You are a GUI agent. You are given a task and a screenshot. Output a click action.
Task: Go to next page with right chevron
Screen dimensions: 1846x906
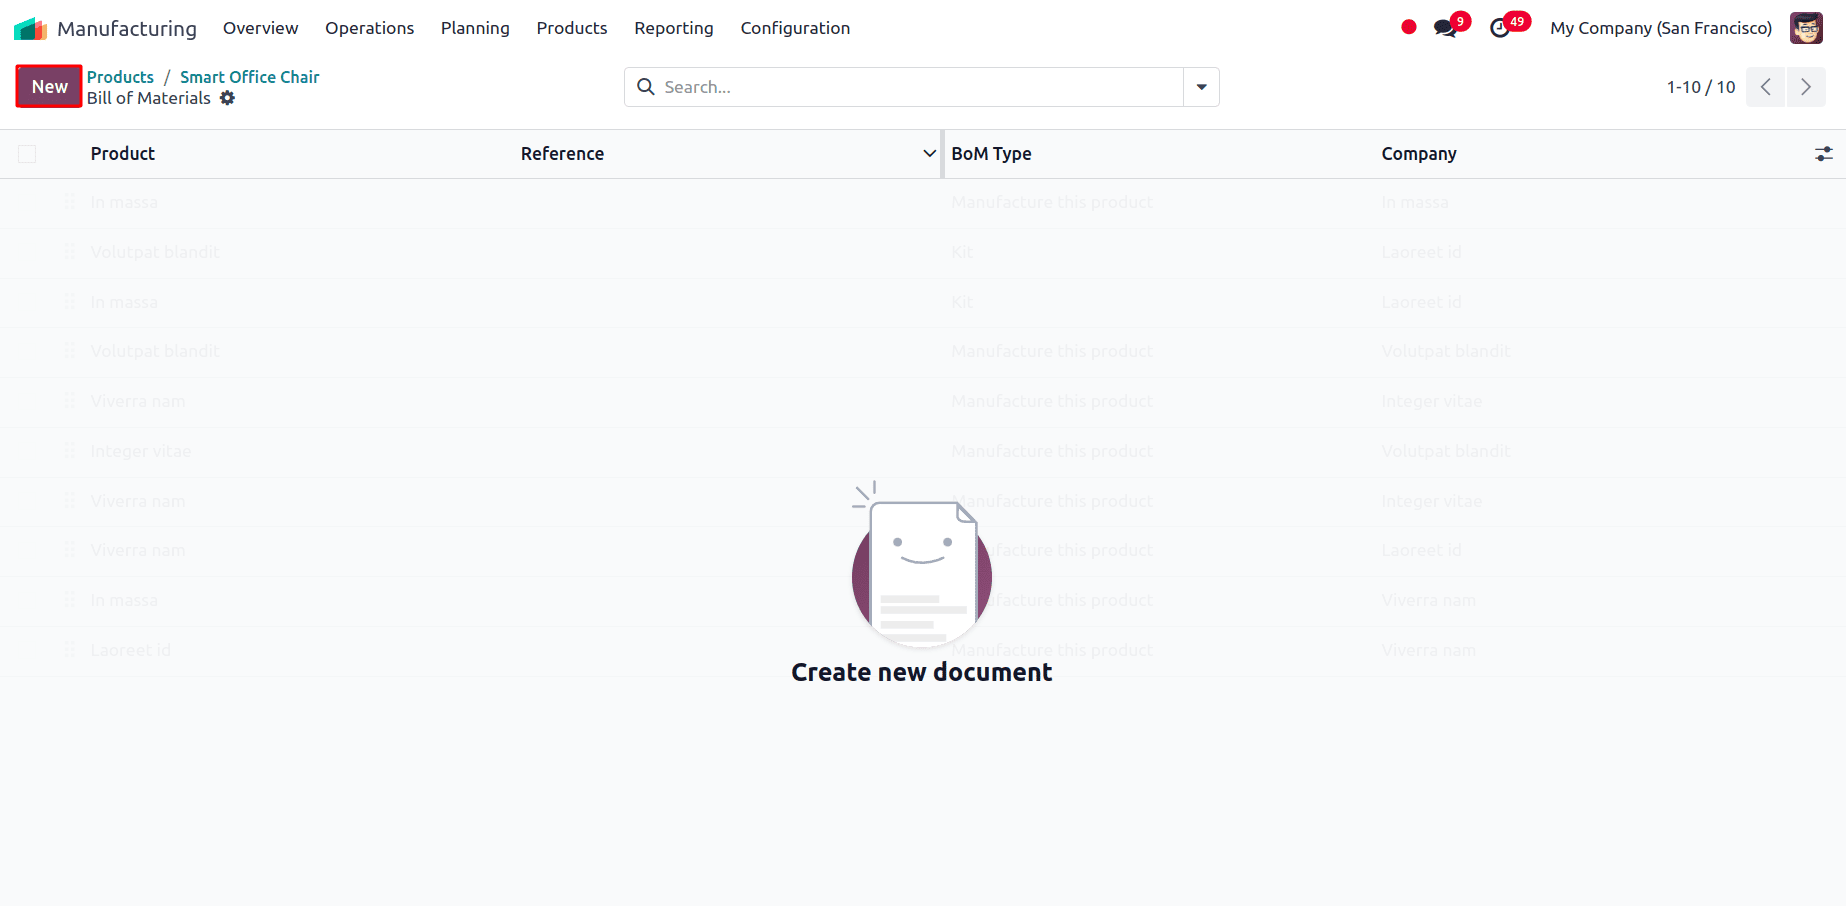click(x=1806, y=87)
